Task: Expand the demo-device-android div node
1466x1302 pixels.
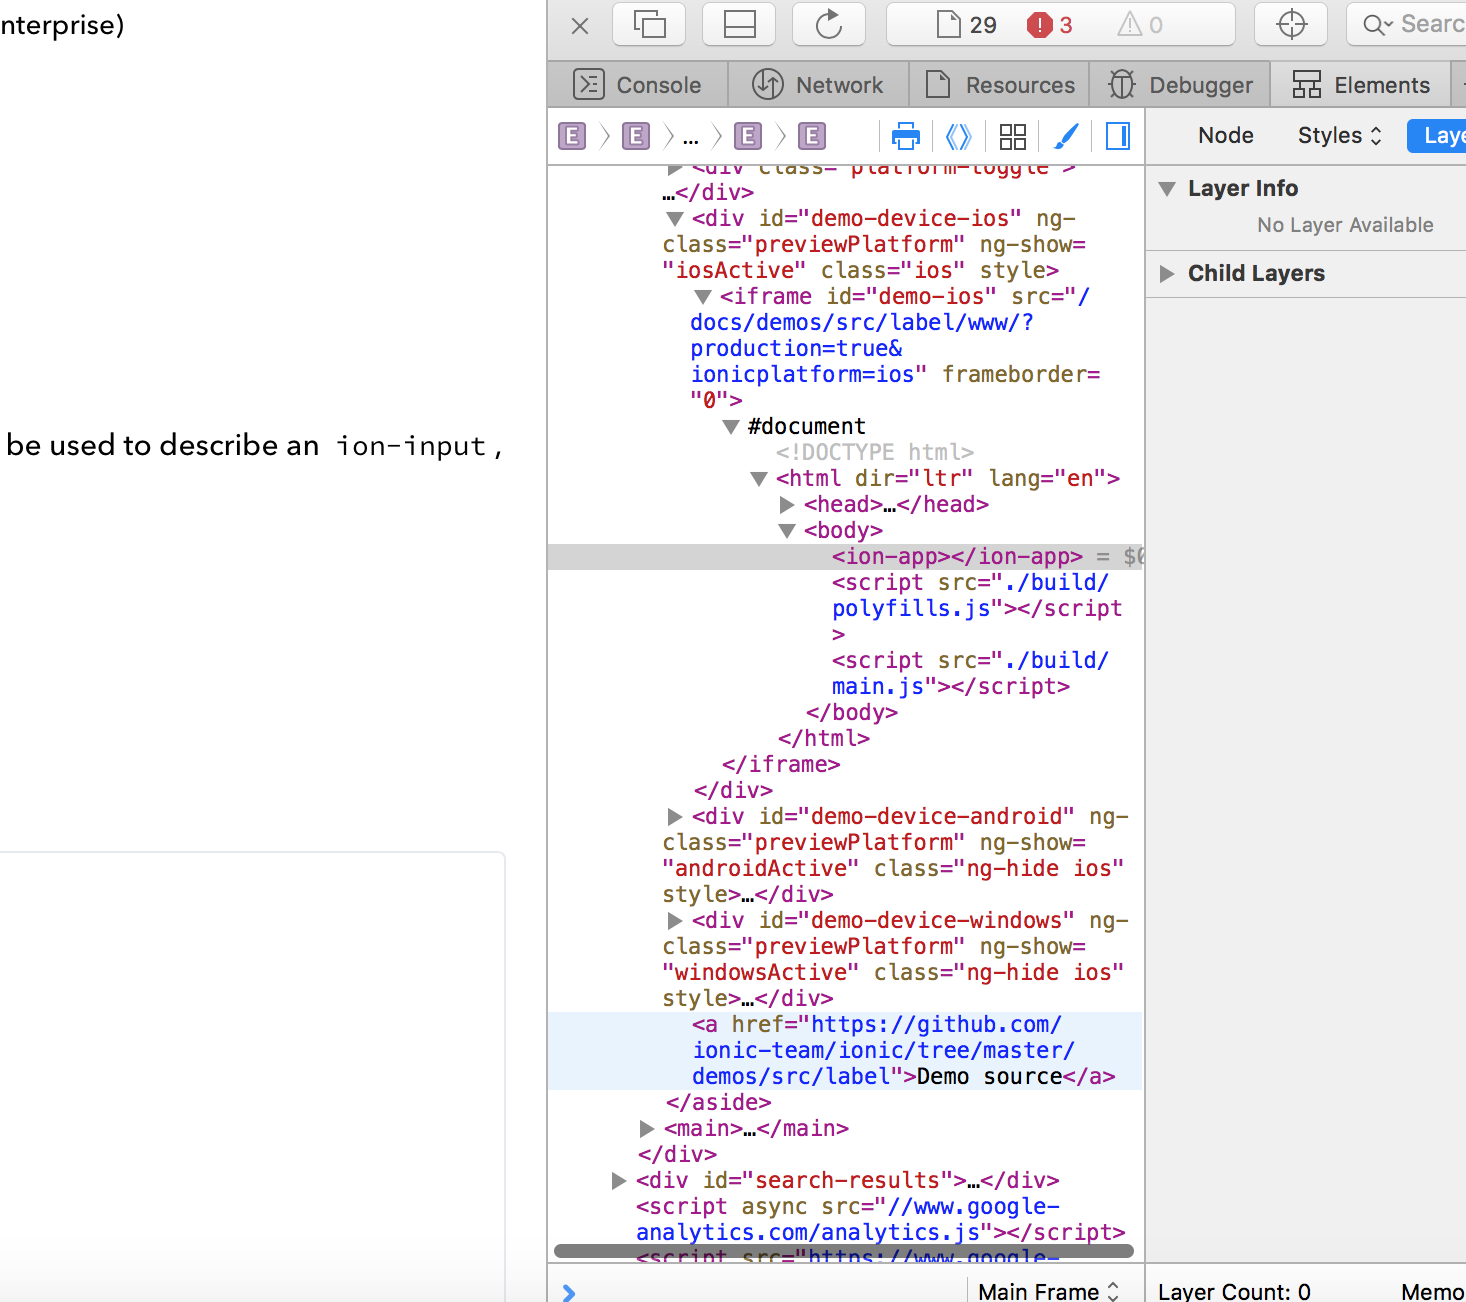Action: point(675,817)
